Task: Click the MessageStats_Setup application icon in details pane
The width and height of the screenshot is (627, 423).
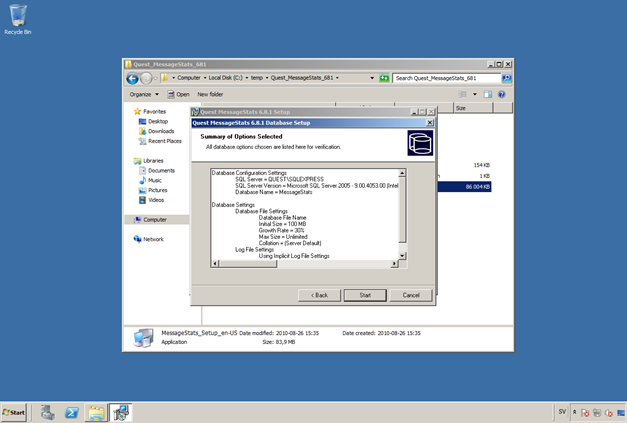Action: [x=144, y=338]
